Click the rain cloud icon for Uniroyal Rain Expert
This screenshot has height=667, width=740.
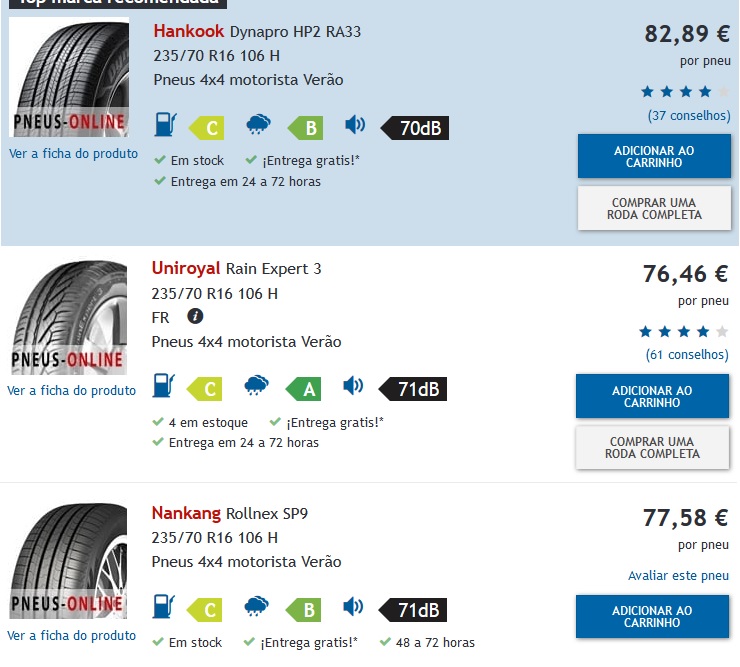tap(256, 386)
